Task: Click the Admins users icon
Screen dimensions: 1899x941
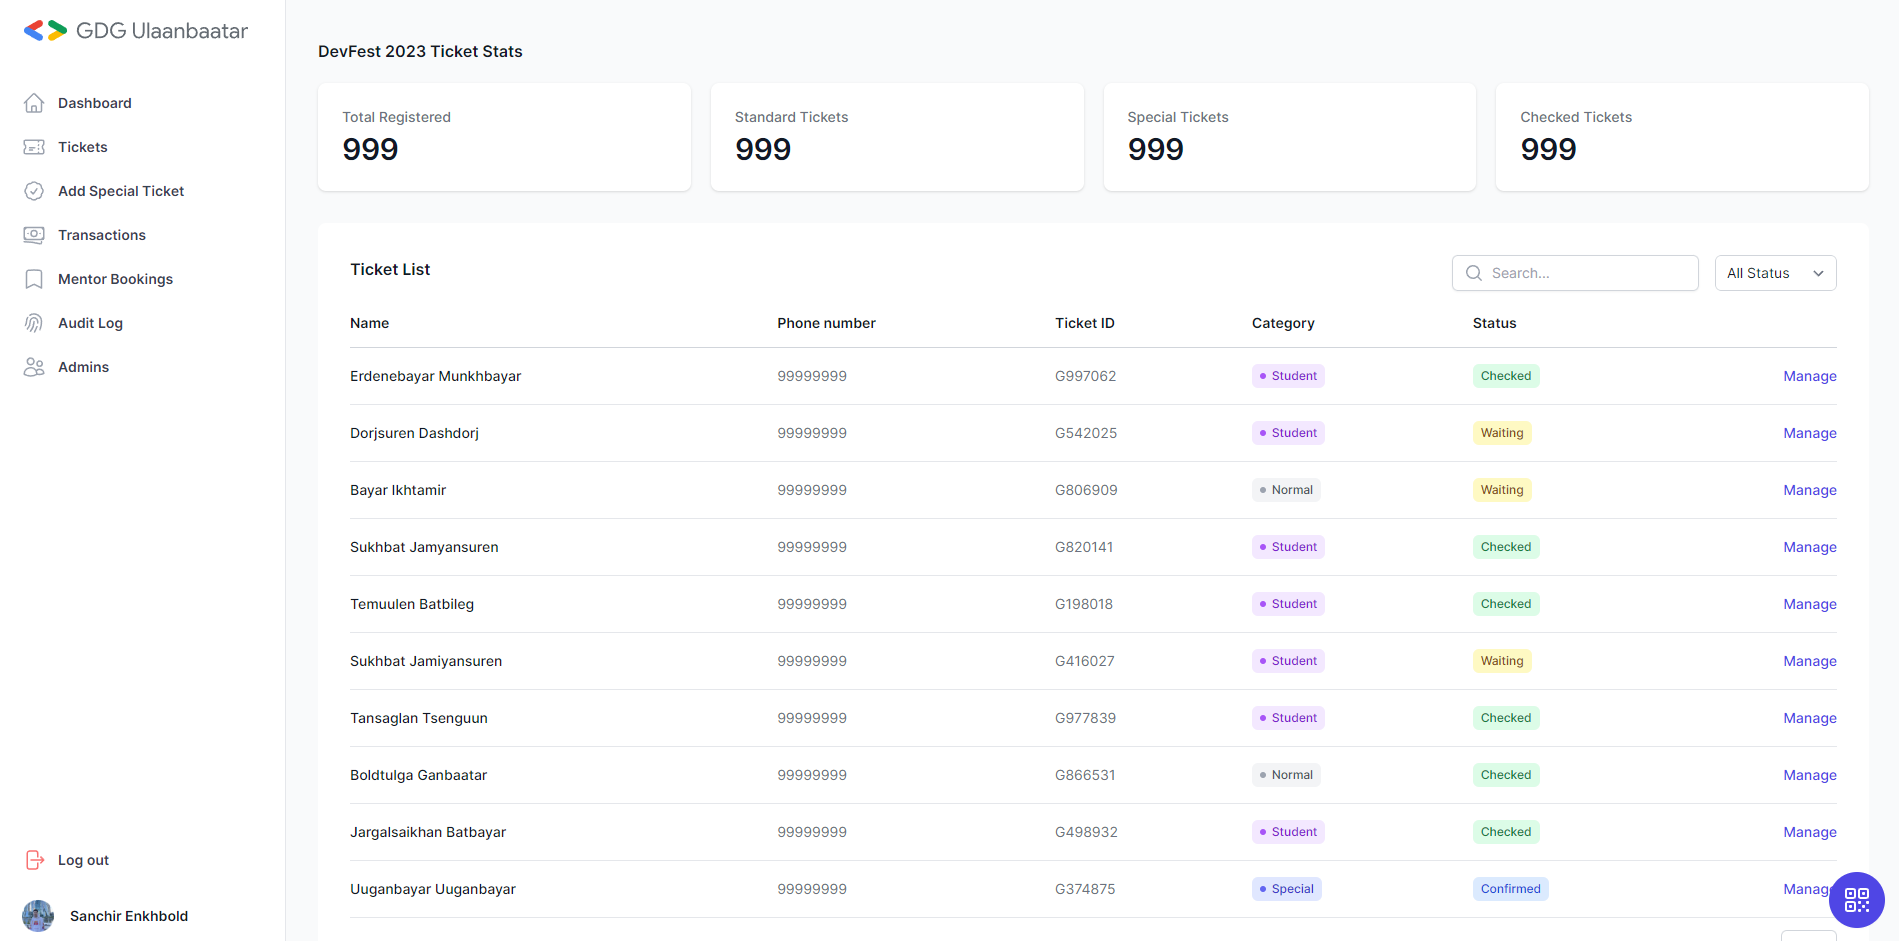Action: pyautogui.click(x=34, y=367)
